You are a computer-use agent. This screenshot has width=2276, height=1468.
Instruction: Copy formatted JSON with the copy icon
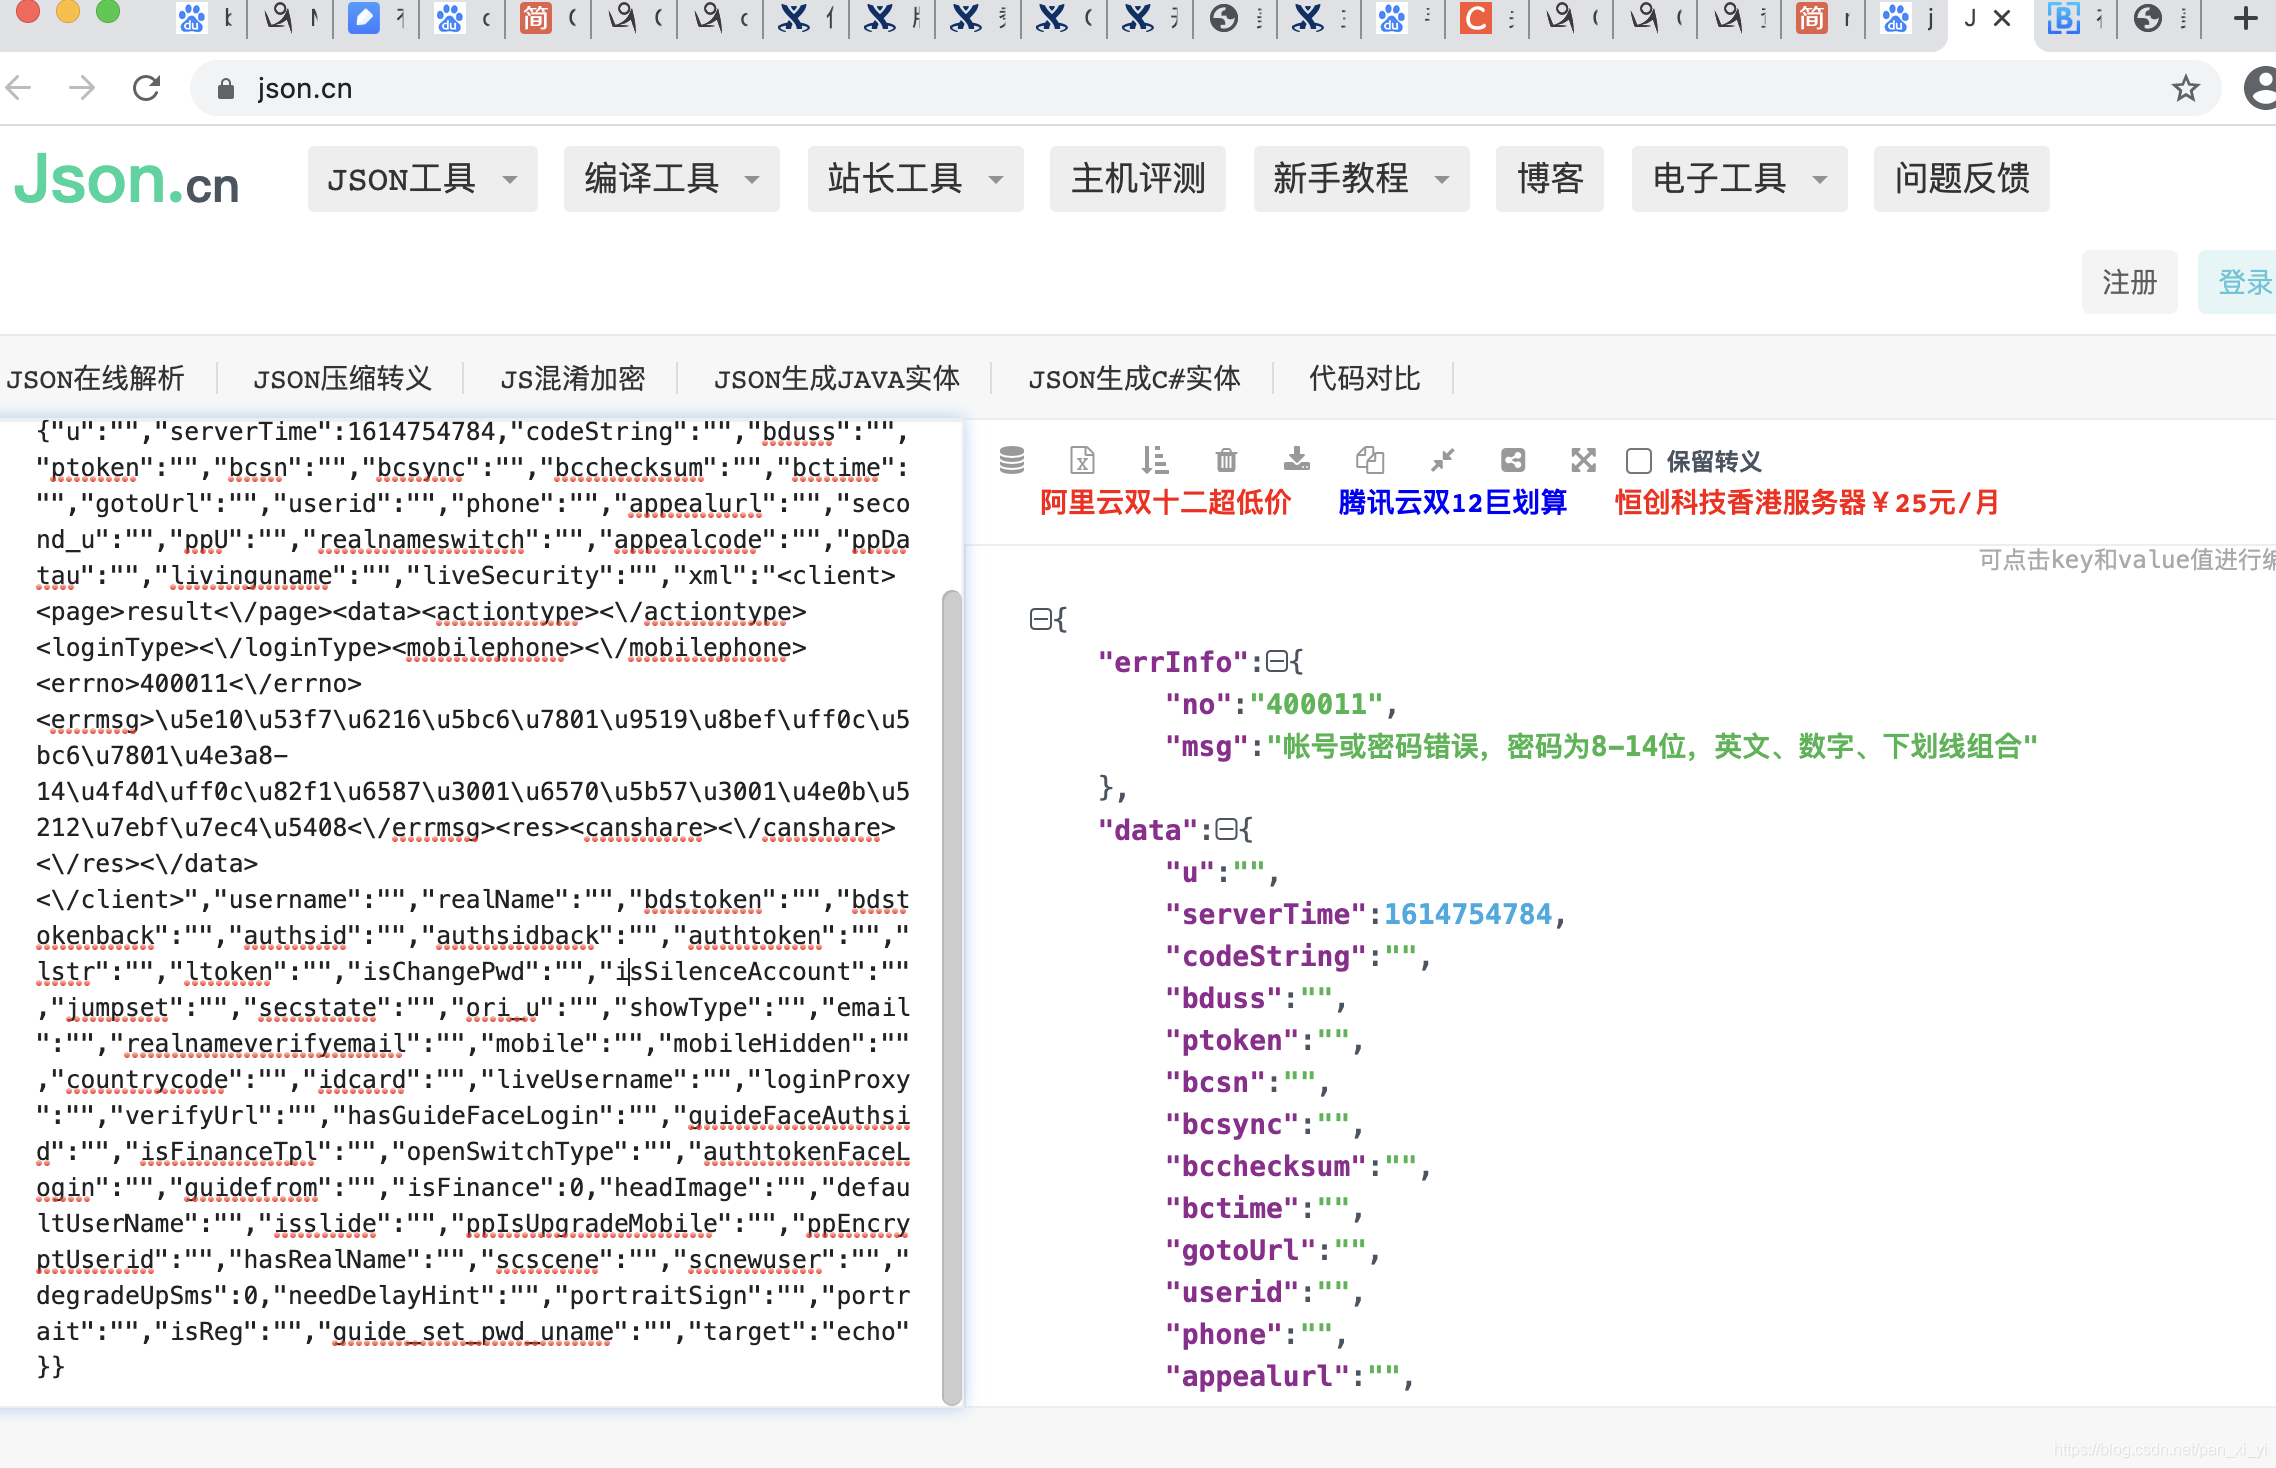click(1370, 460)
